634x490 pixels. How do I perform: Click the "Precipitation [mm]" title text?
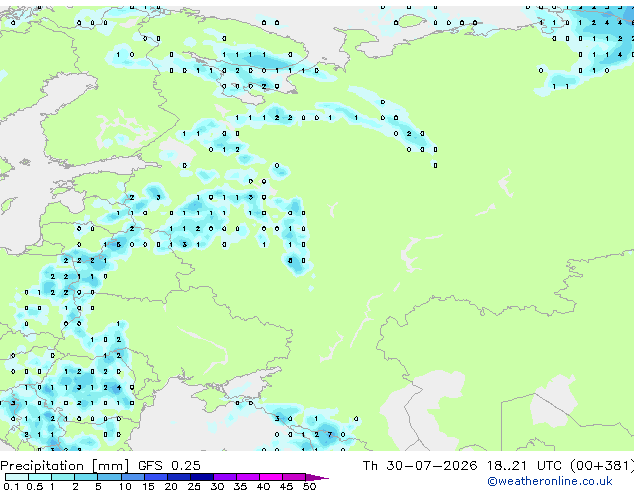click(x=65, y=466)
